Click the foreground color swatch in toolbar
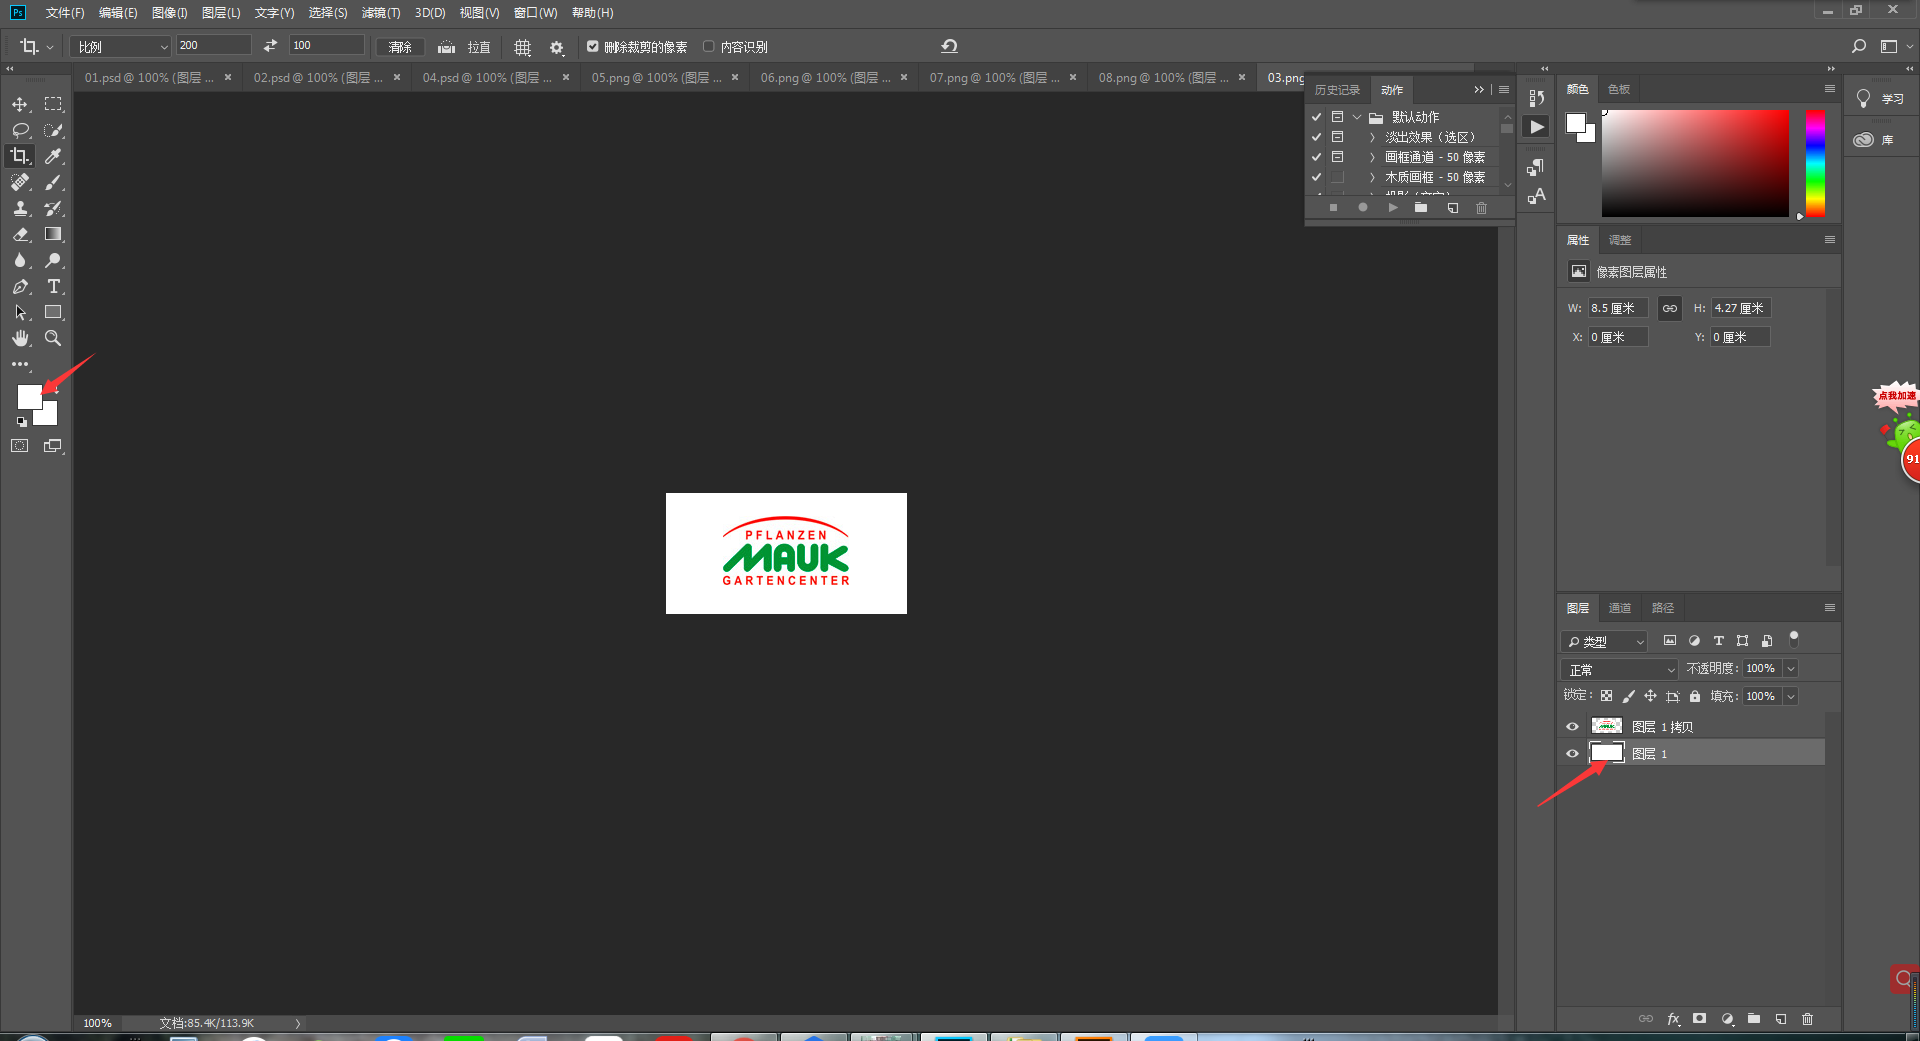 point(29,396)
